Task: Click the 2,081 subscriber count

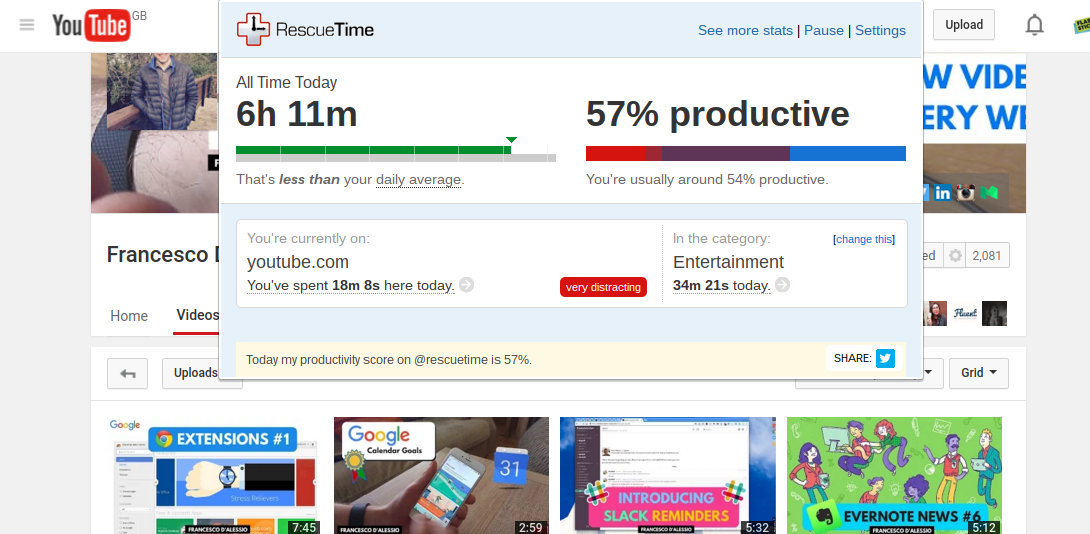Action: pos(986,256)
